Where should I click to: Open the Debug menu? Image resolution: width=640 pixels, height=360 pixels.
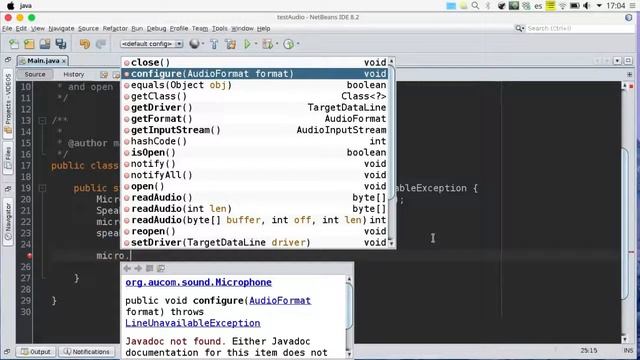click(156, 28)
